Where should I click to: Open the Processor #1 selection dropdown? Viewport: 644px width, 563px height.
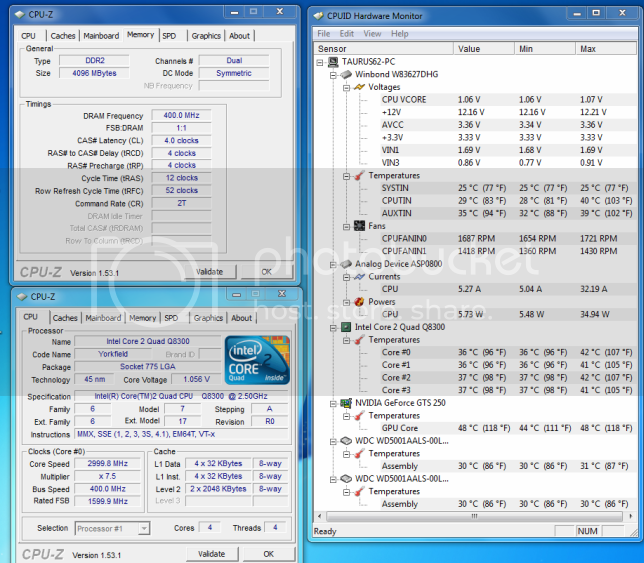(144, 528)
